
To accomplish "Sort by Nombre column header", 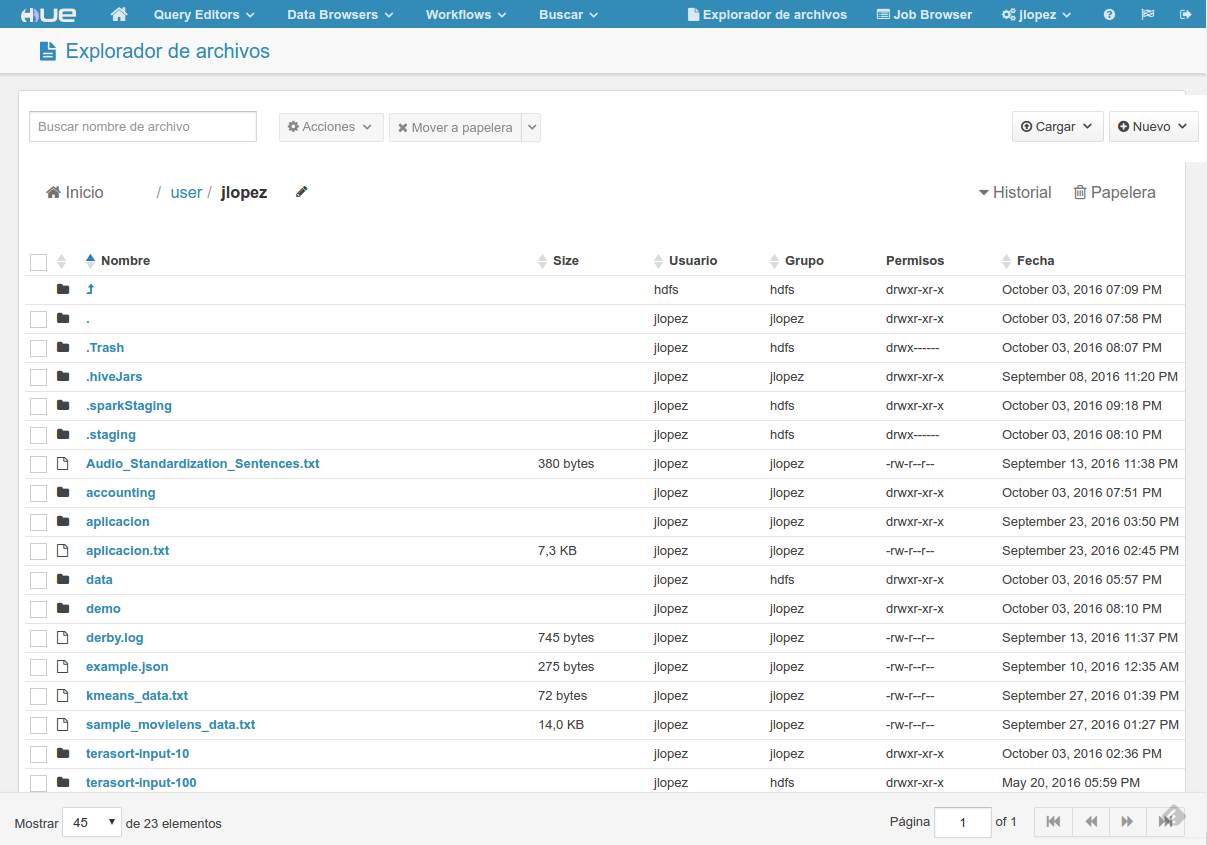I will pyautogui.click(x=125, y=260).
